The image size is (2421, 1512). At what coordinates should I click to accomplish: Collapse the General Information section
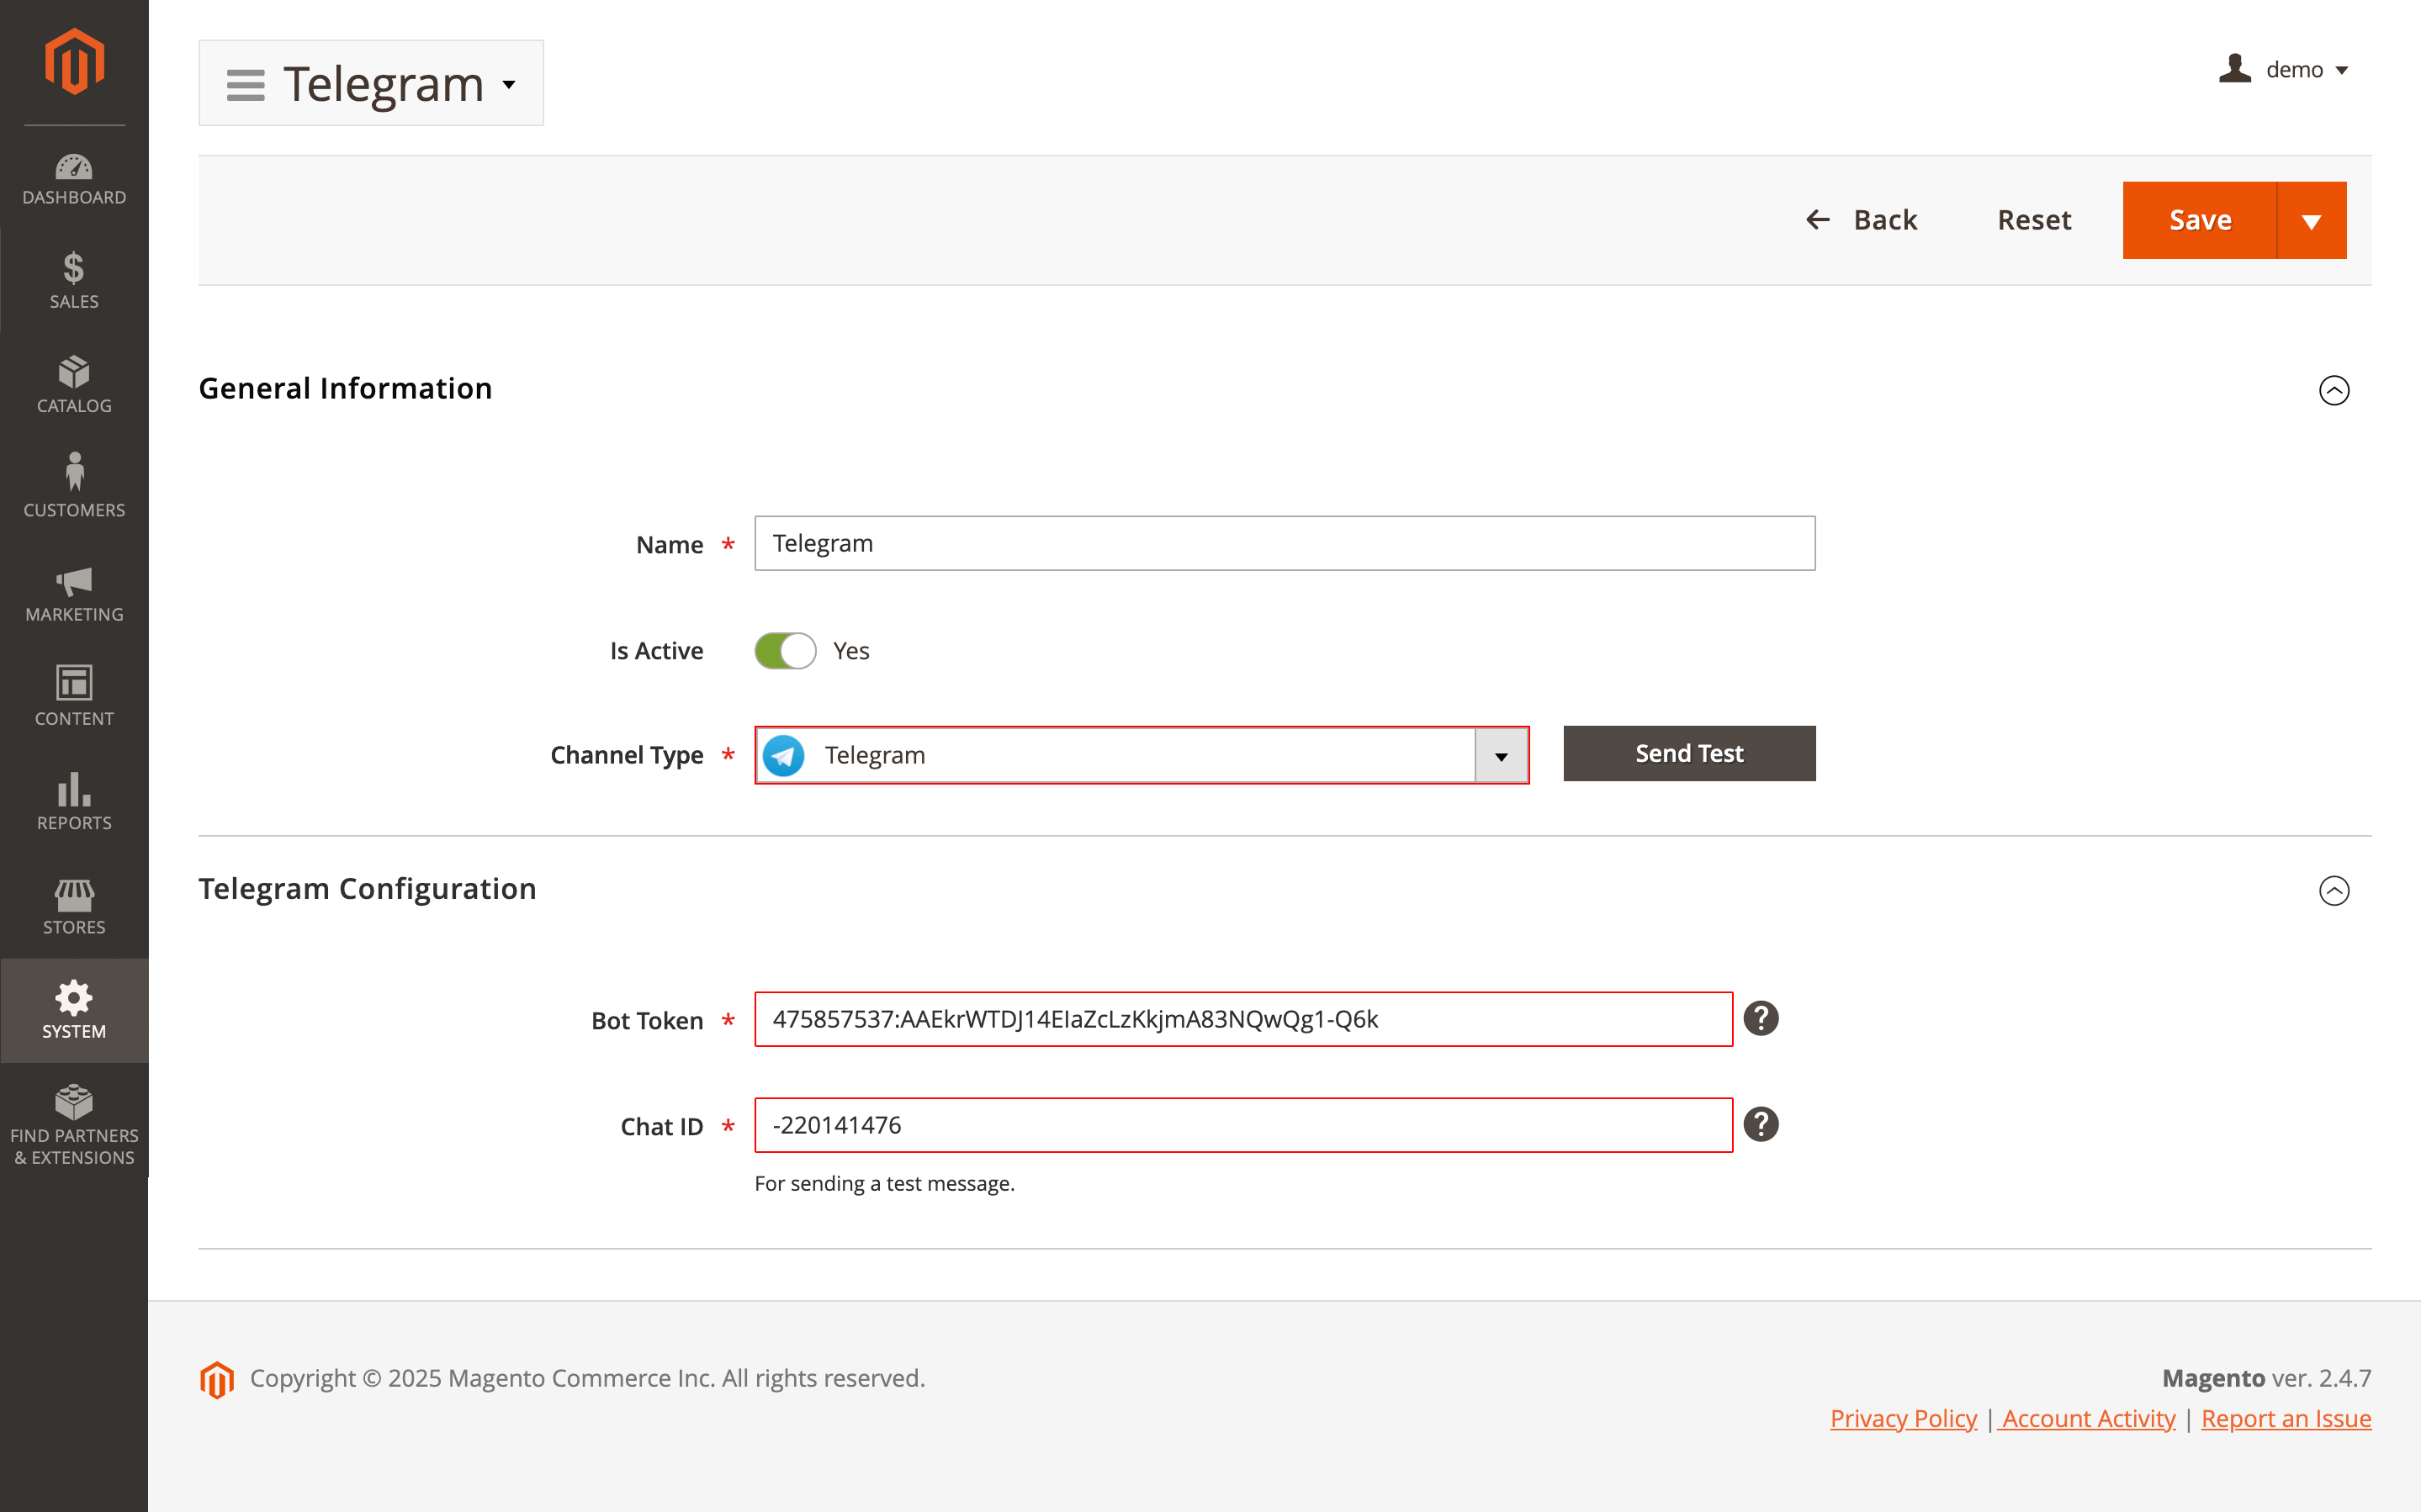(2335, 391)
